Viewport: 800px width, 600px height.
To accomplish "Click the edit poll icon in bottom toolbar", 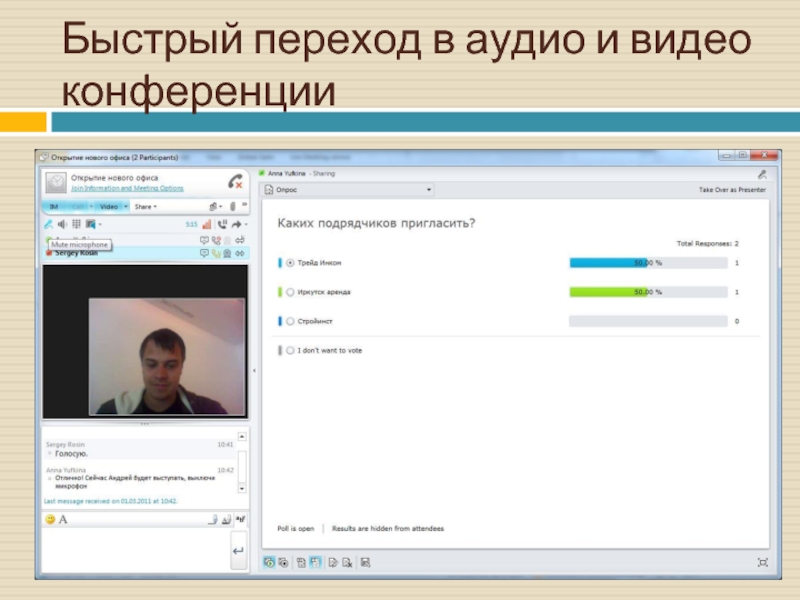I will (333, 562).
